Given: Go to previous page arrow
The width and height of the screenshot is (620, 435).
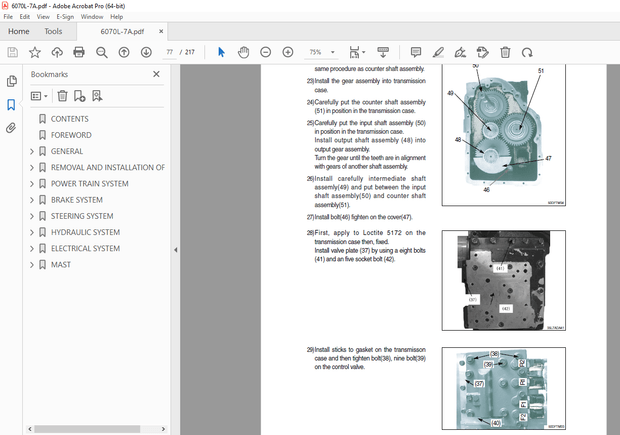Looking at the screenshot, I should (124, 52).
